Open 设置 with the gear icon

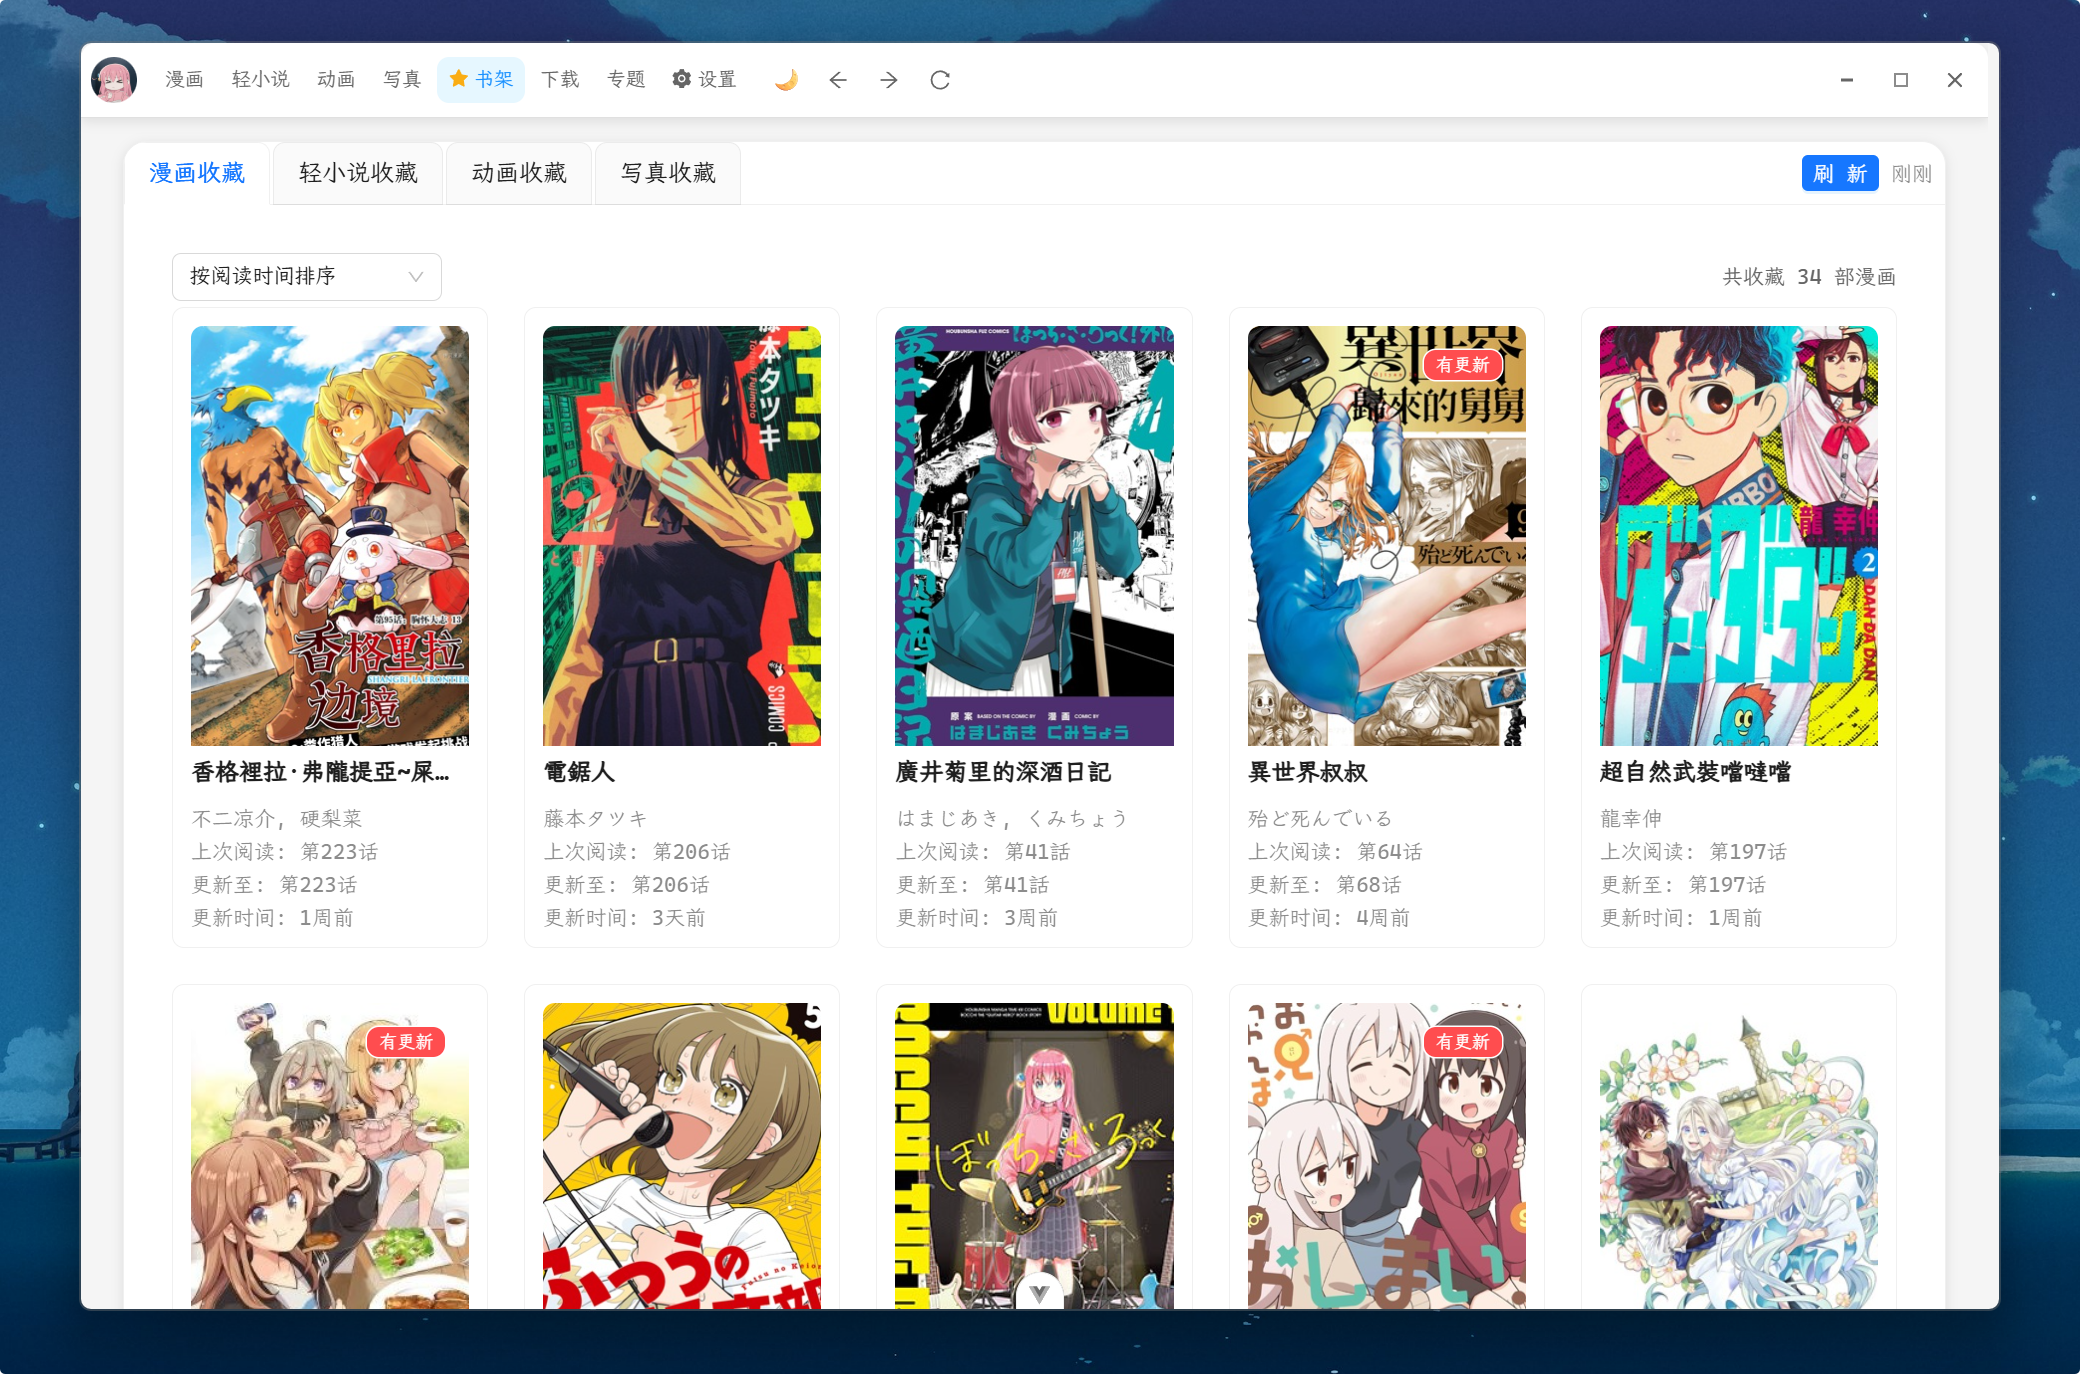pos(704,80)
